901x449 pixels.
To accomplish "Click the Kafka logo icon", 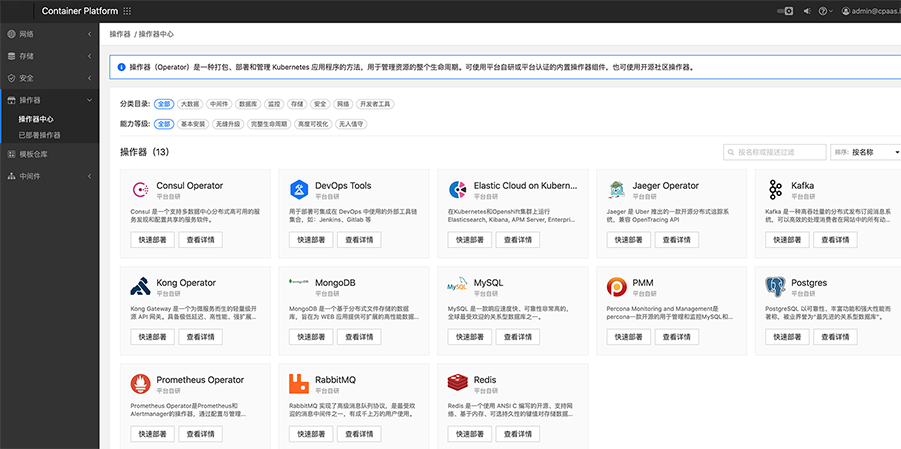I will [775, 189].
